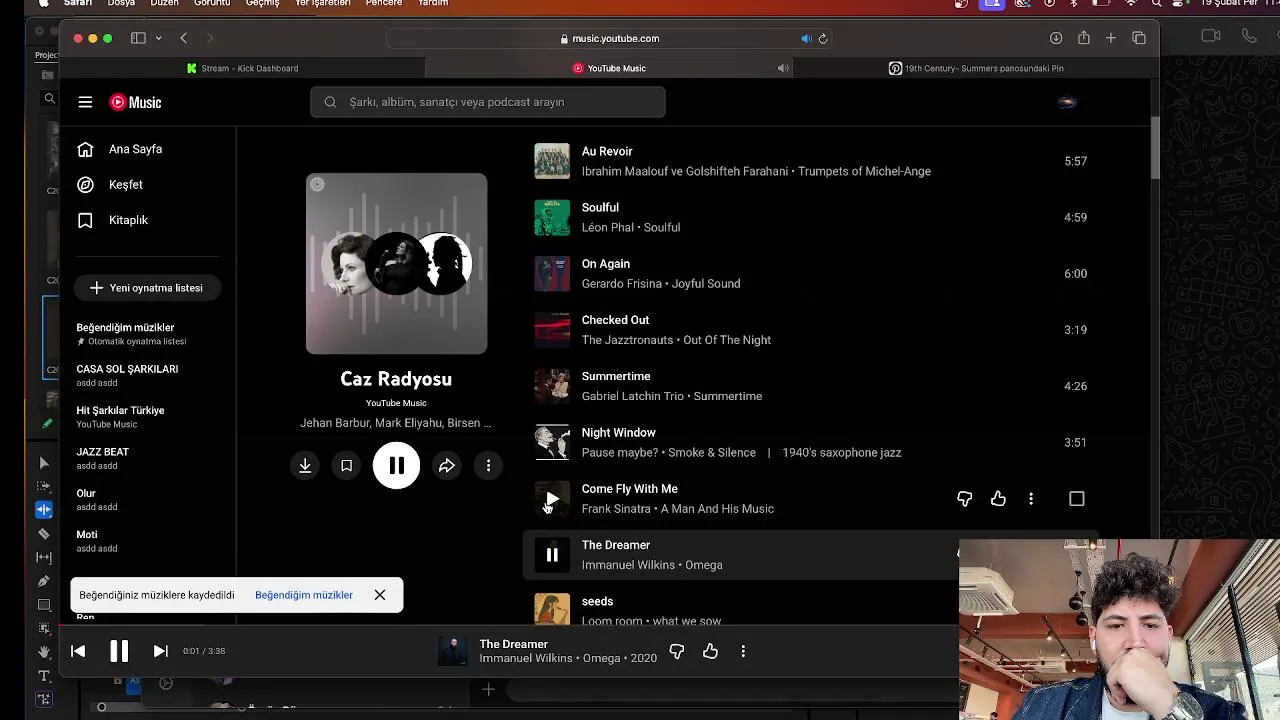Reload the page in Safari
1280x720 pixels.
point(823,38)
